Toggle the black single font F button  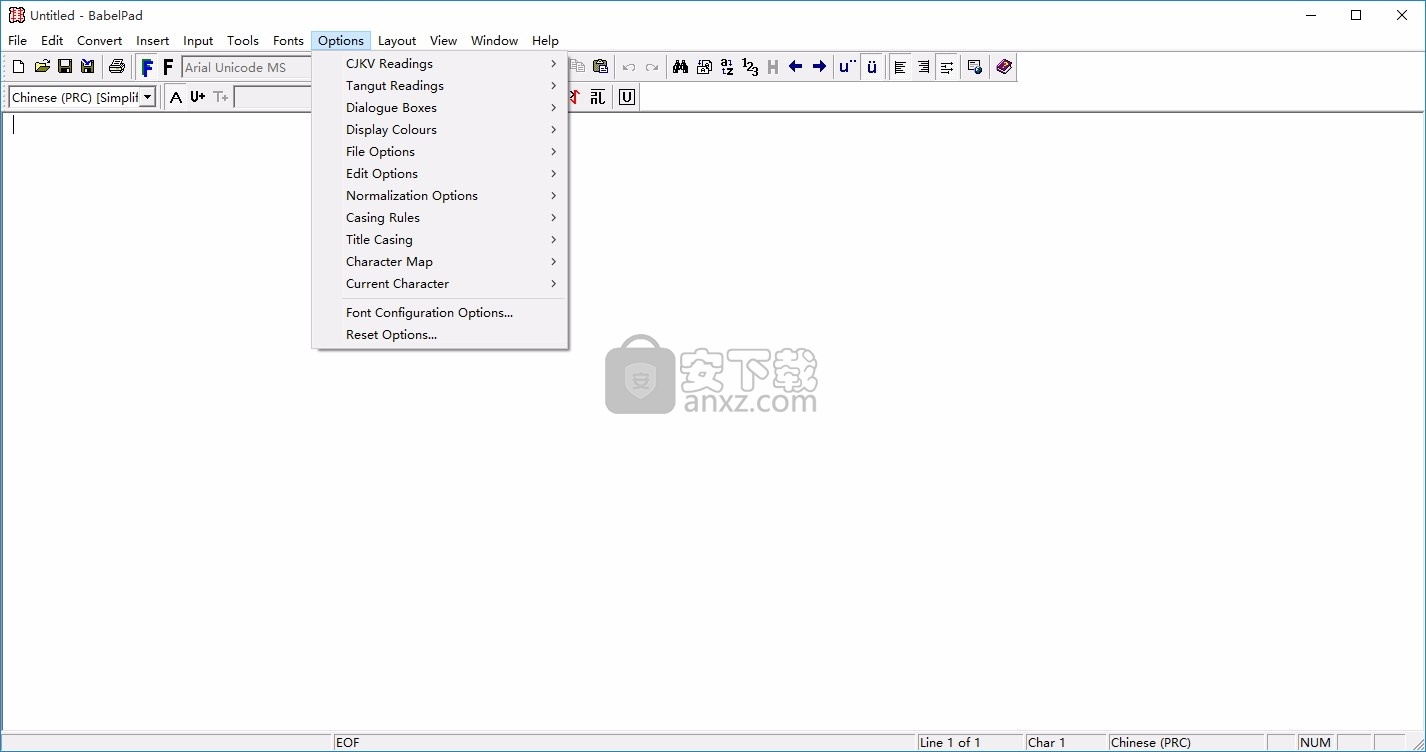[x=168, y=67]
